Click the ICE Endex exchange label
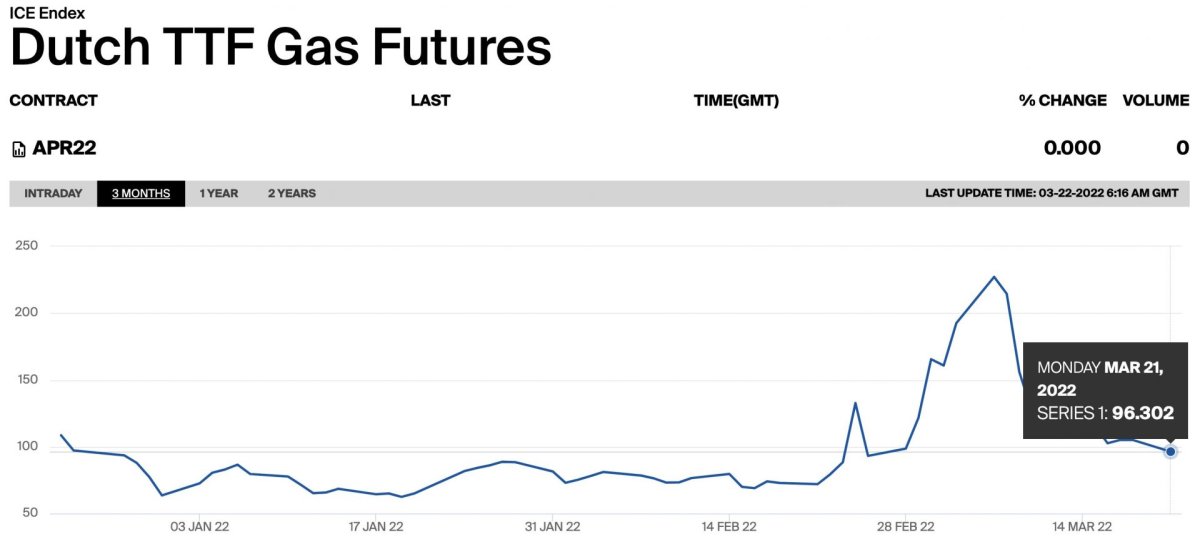1200x542 pixels. [47, 13]
